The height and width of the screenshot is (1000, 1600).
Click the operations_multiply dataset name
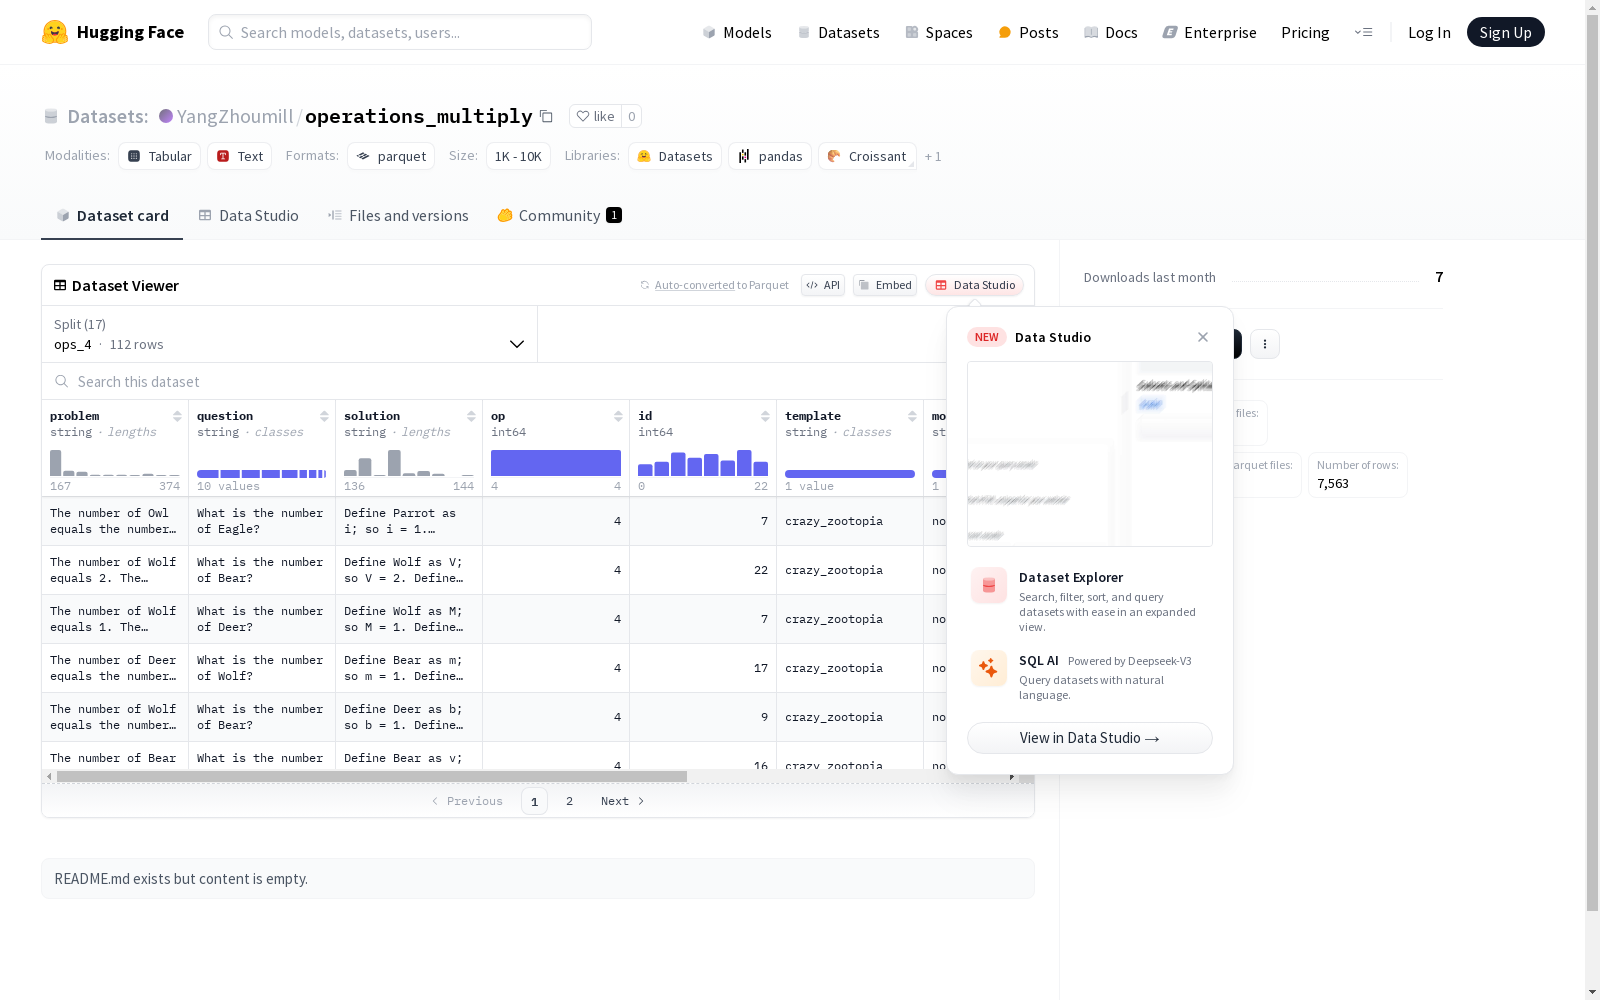[x=419, y=116]
